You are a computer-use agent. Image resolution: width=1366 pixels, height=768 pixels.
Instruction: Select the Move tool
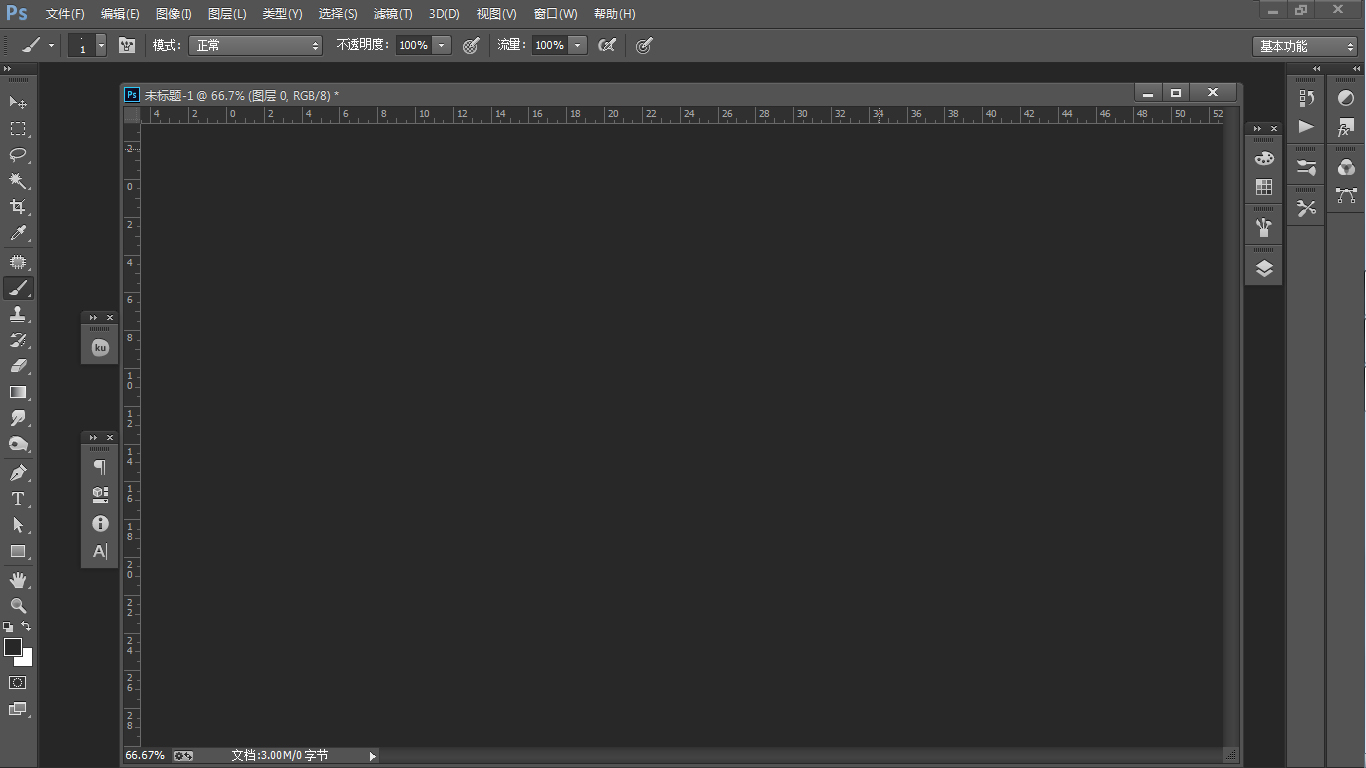coord(18,102)
